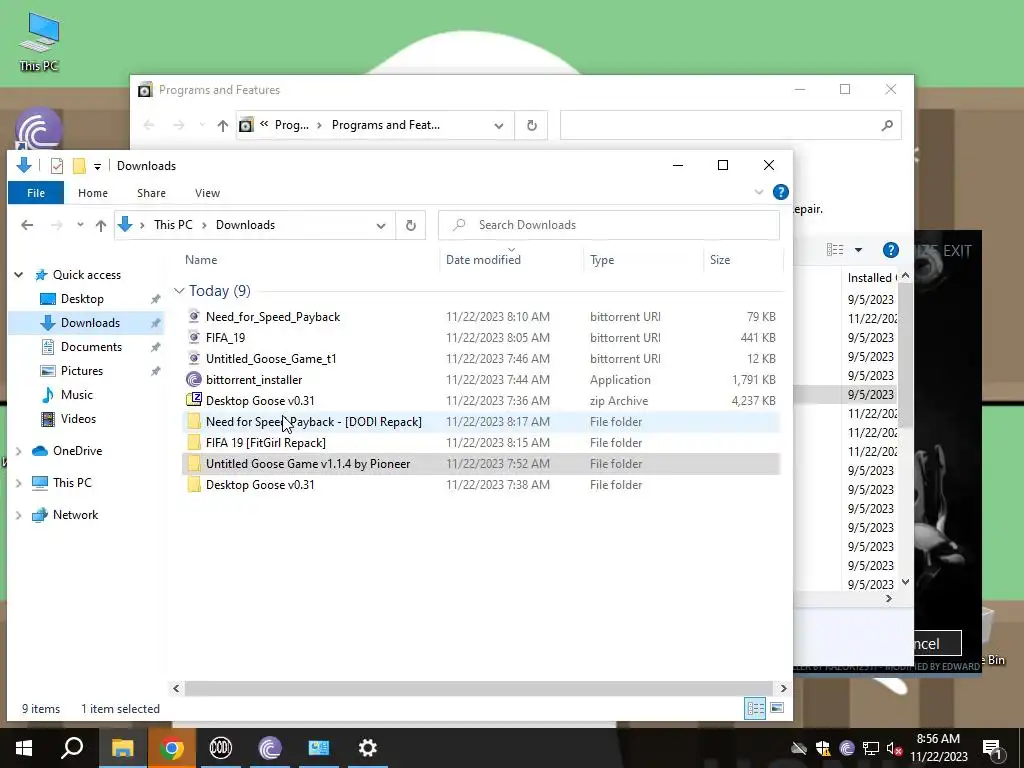Expand the This PC tree node

pyautogui.click(x=19, y=483)
